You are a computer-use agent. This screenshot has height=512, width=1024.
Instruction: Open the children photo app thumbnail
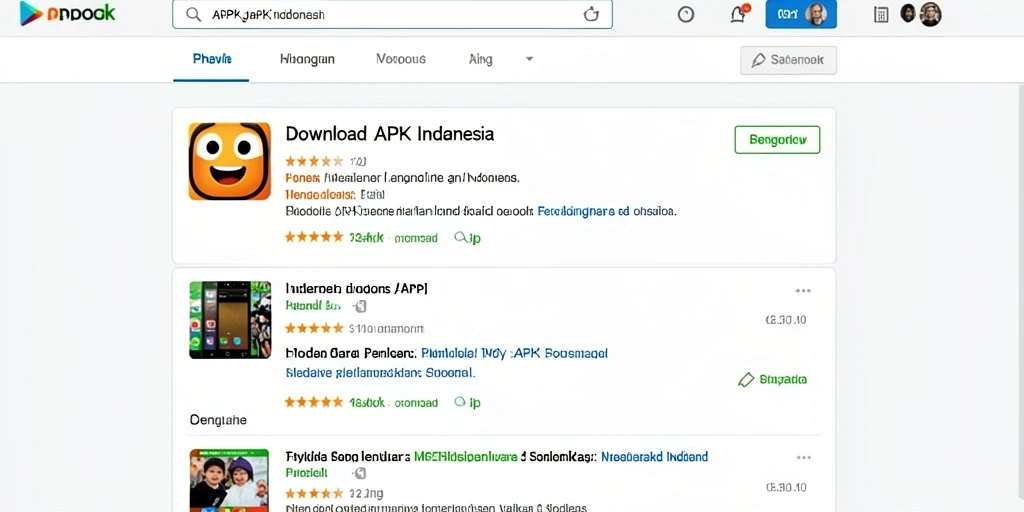click(x=229, y=480)
